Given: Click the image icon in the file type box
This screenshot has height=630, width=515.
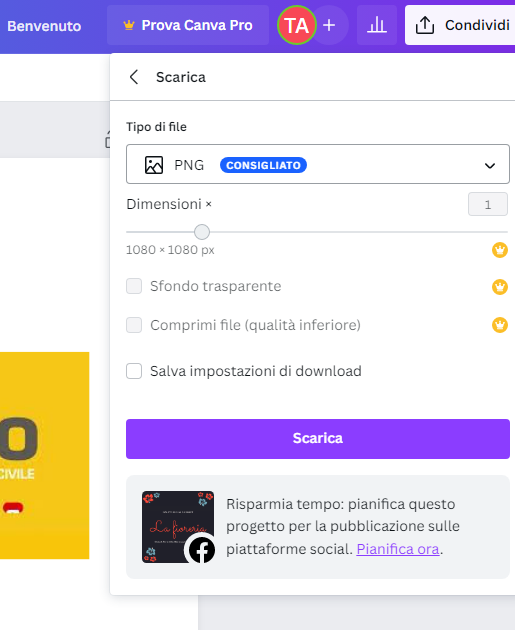Looking at the screenshot, I should tap(154, 165).
